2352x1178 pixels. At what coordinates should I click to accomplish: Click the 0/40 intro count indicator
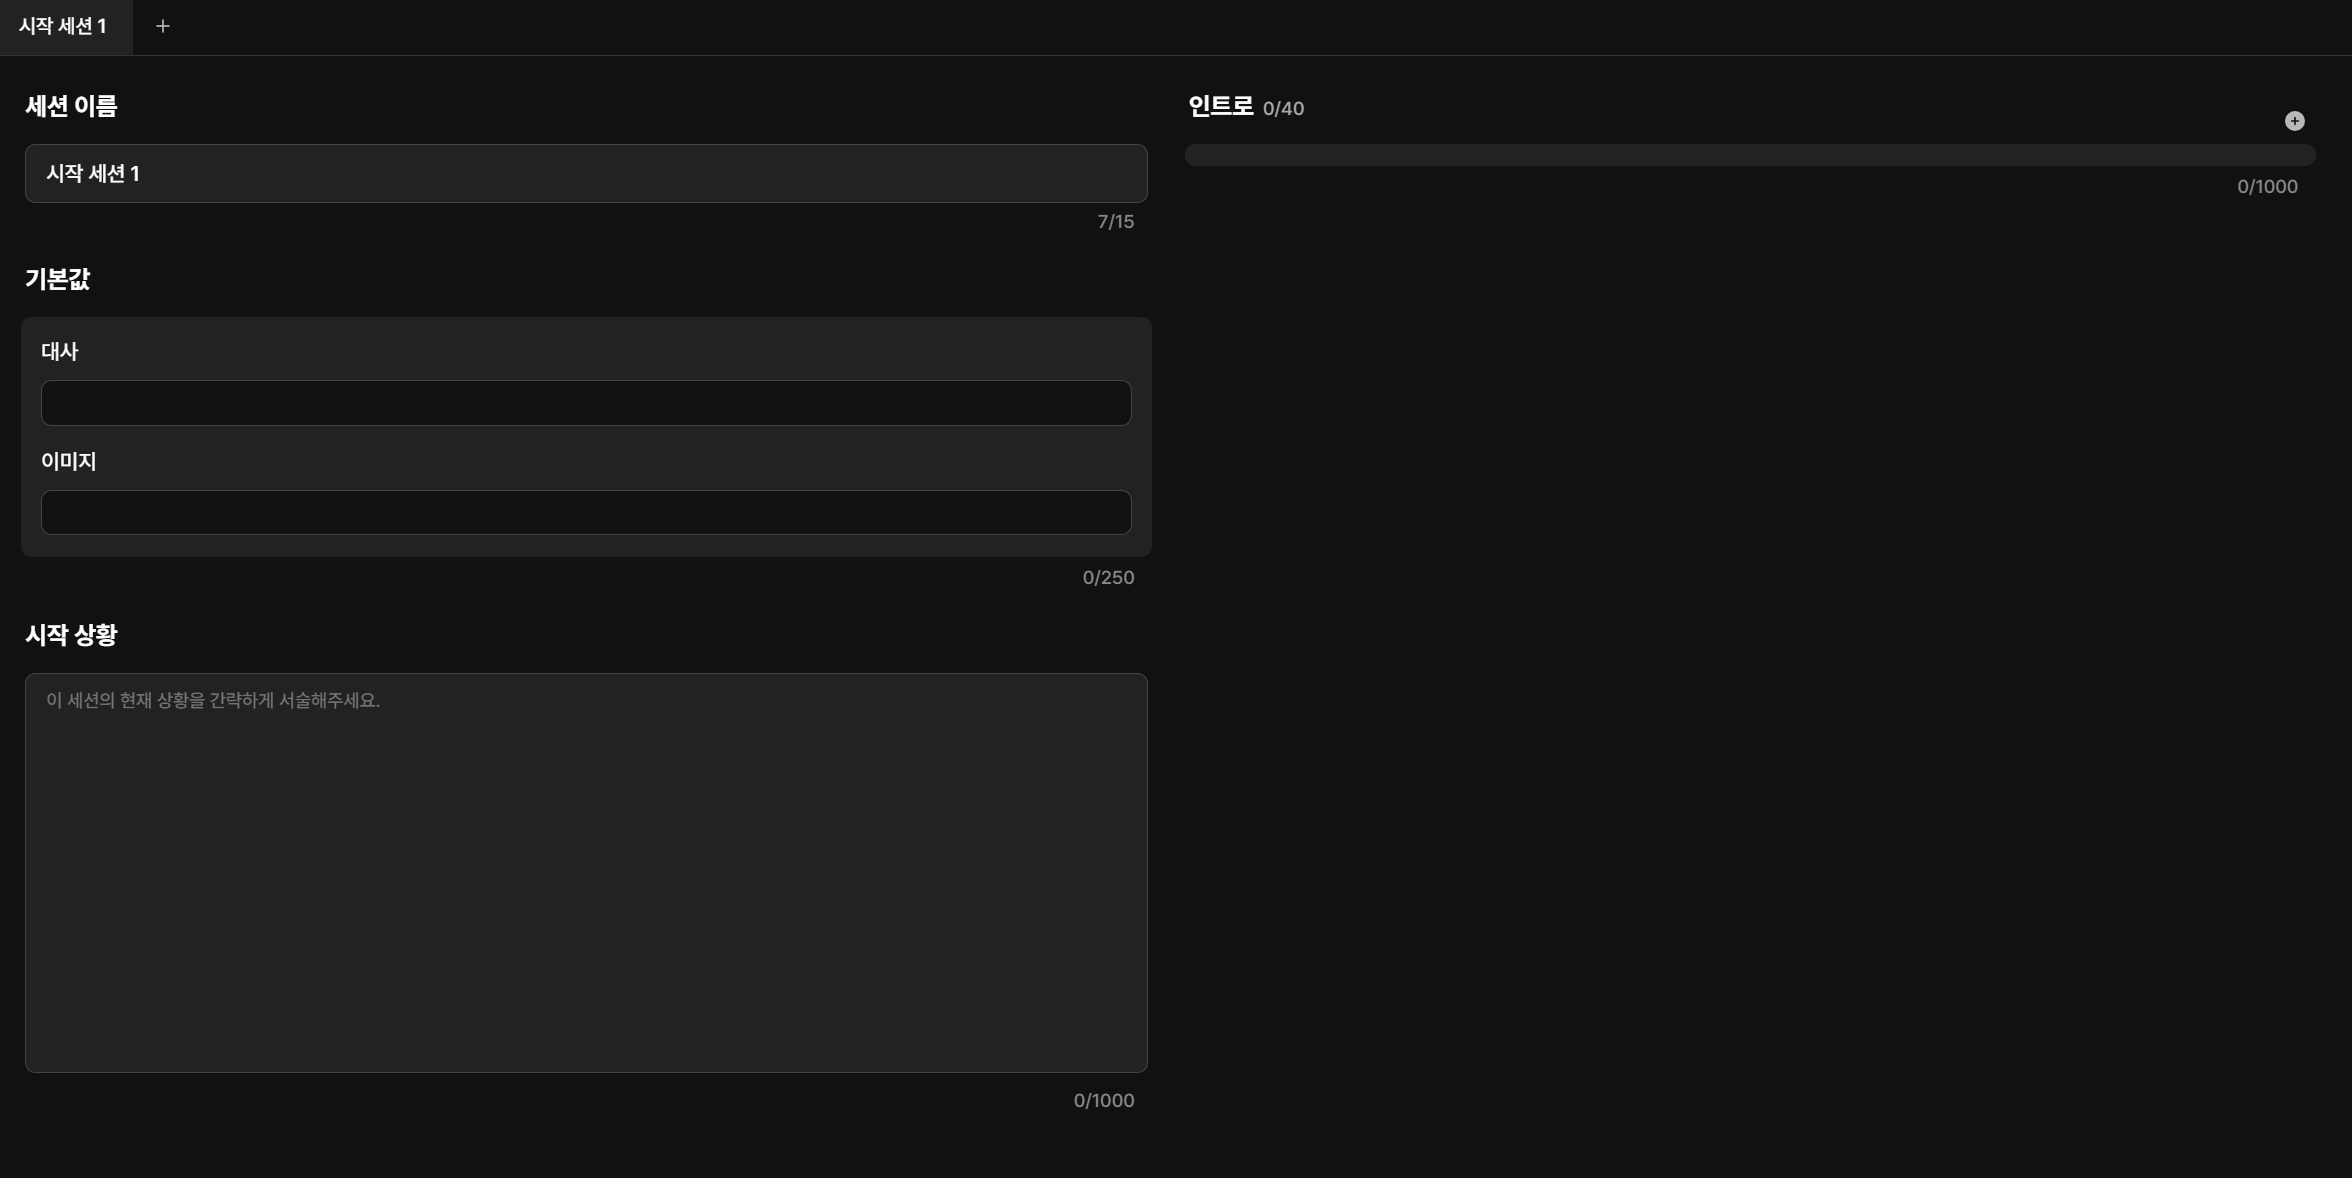coord(1283,109)
